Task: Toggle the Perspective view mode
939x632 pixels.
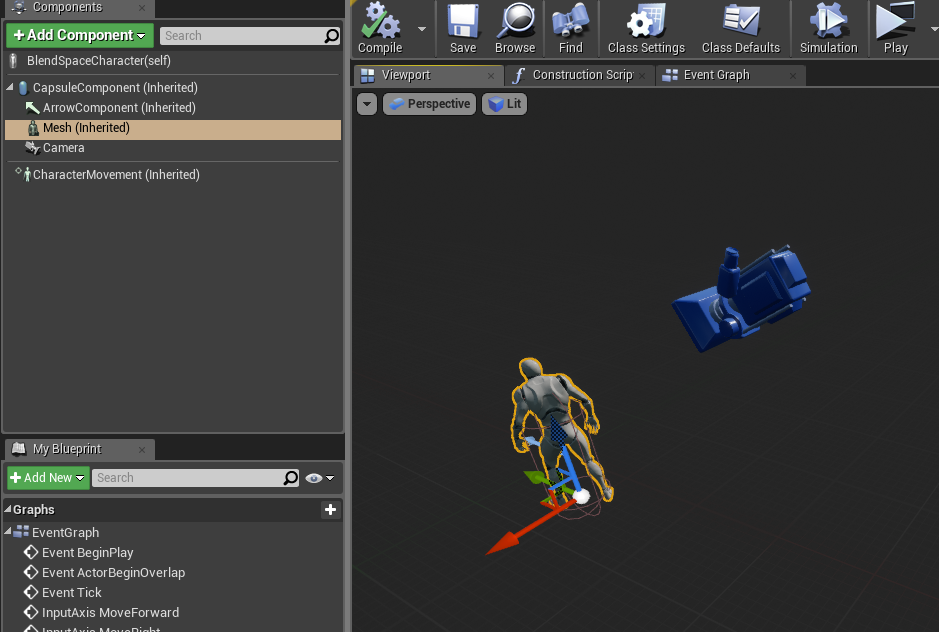Action: coord(429,103)
